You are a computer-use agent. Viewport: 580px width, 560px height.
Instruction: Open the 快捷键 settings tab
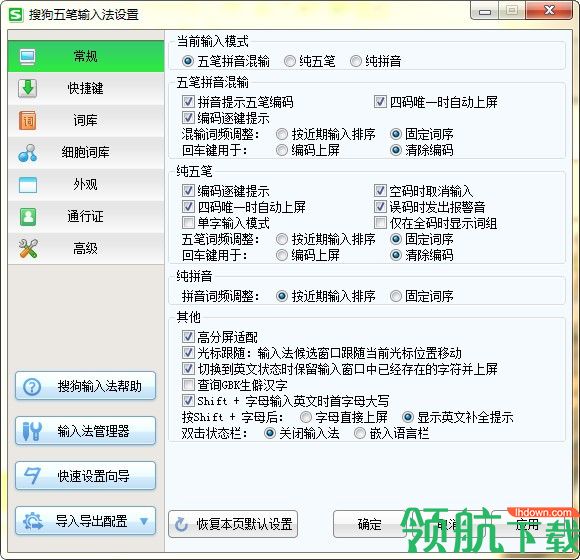[86, 88]
